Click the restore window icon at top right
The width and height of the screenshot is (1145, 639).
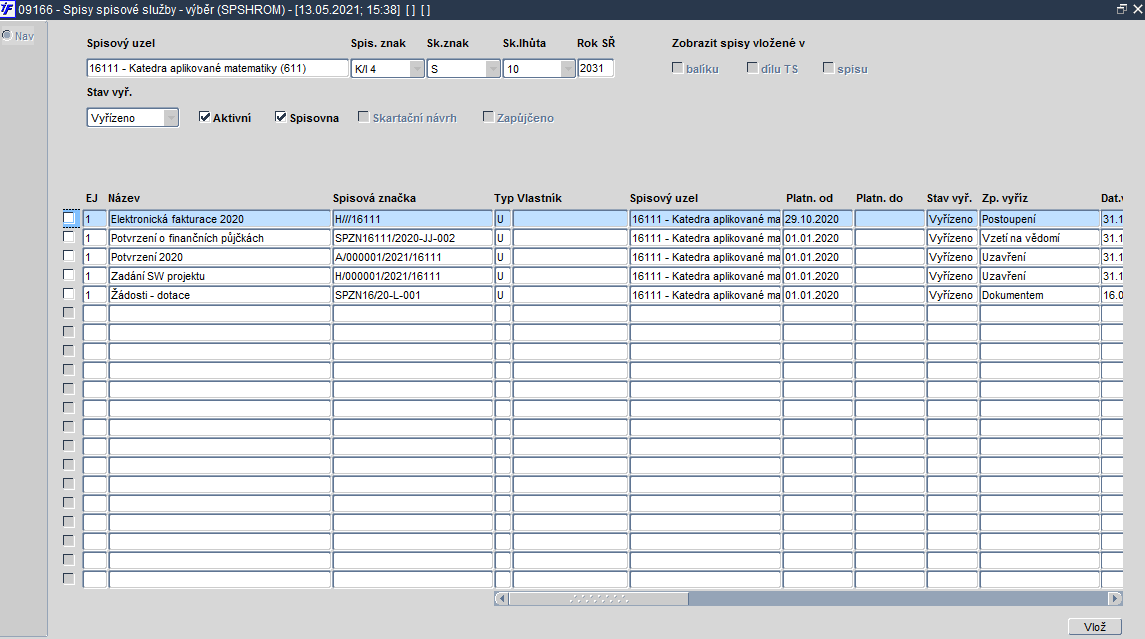click(1122, 9)
